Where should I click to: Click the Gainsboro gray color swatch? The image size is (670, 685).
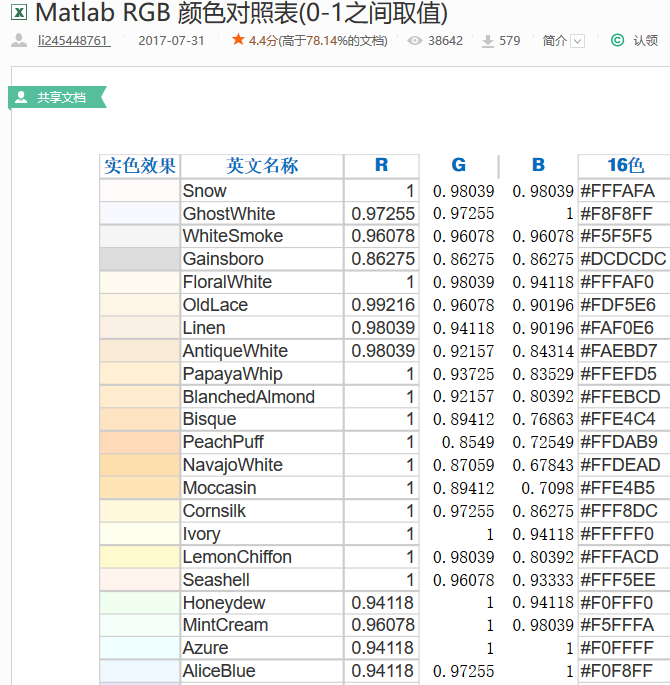(140, 259)
